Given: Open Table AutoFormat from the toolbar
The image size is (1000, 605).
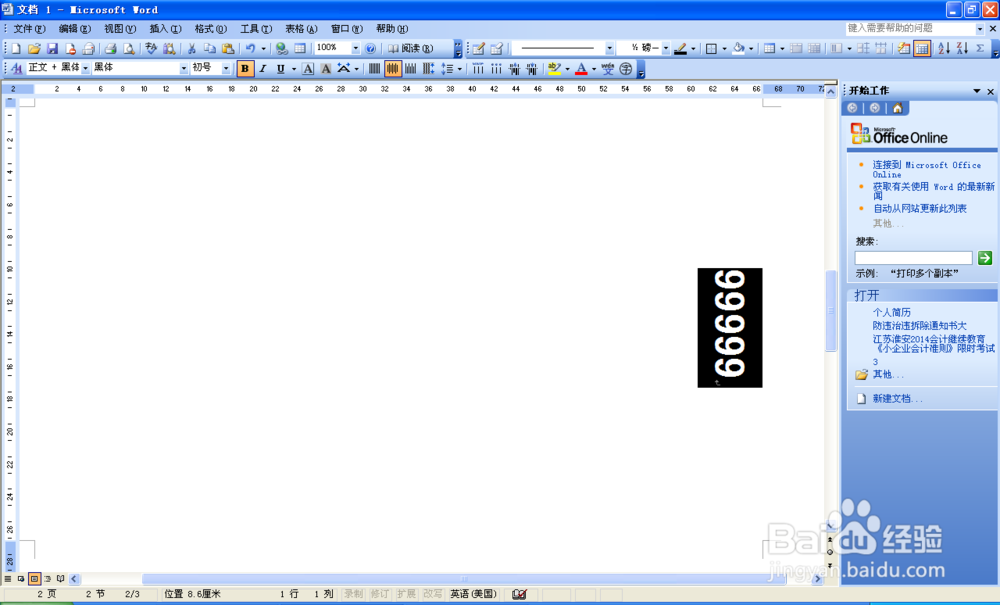Looking at the screenshot, I should point(904,48).
